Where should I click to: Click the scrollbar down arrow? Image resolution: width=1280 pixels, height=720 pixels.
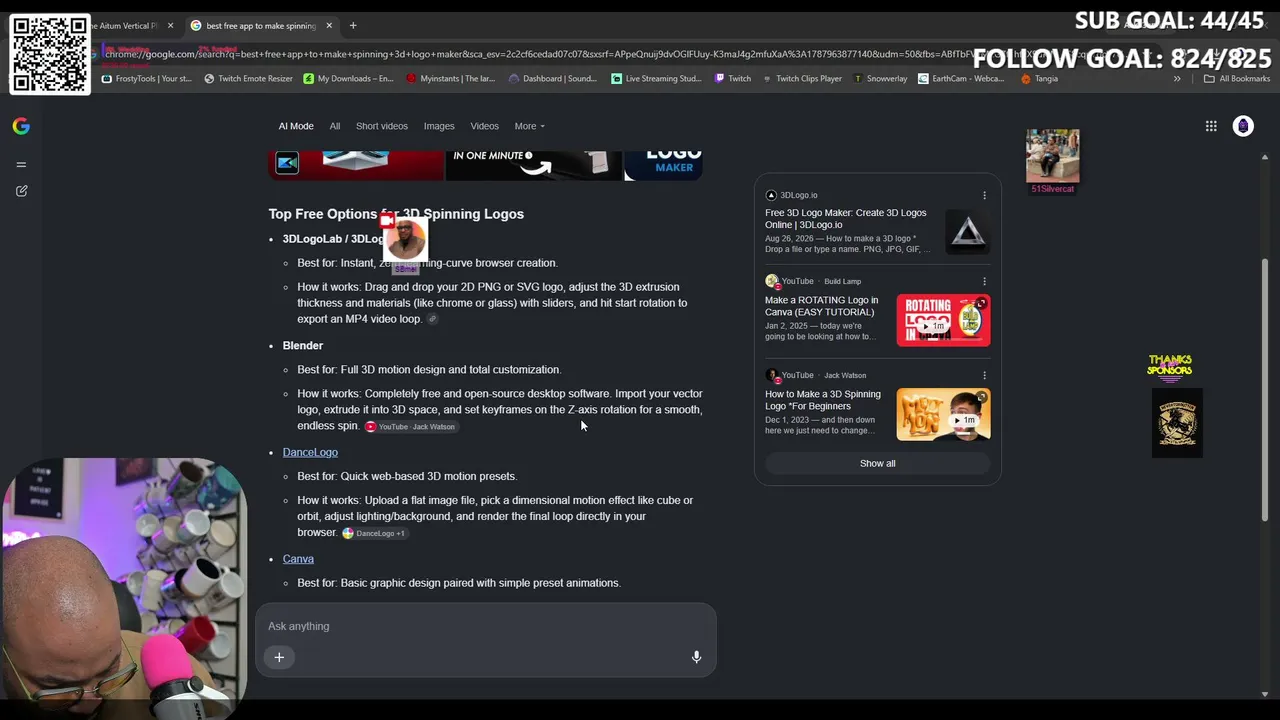pos(1265,694)
